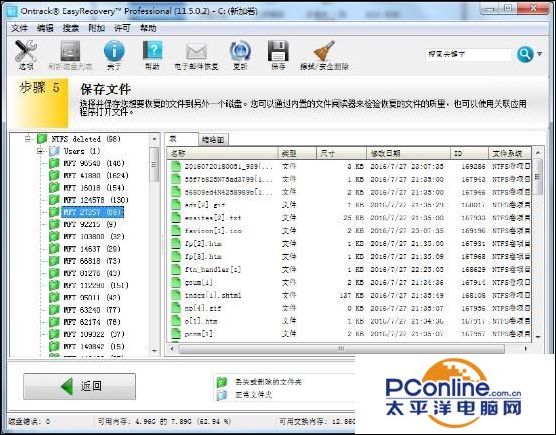The image size is (556, 435).
Task: Select folder MFT 41880 (1624)
Action: (x=88, y=175)
